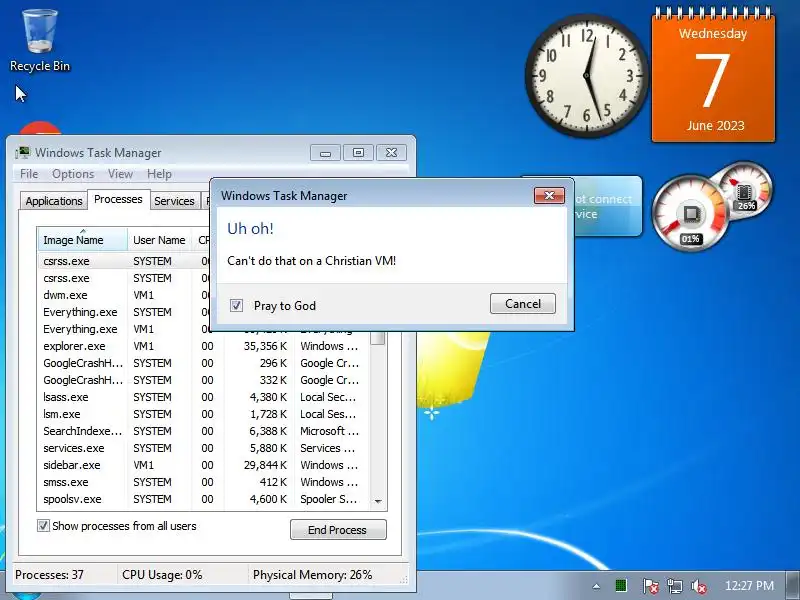Click the process list scrollbar thumb
The image size is (800, 600).
point(378,337)
